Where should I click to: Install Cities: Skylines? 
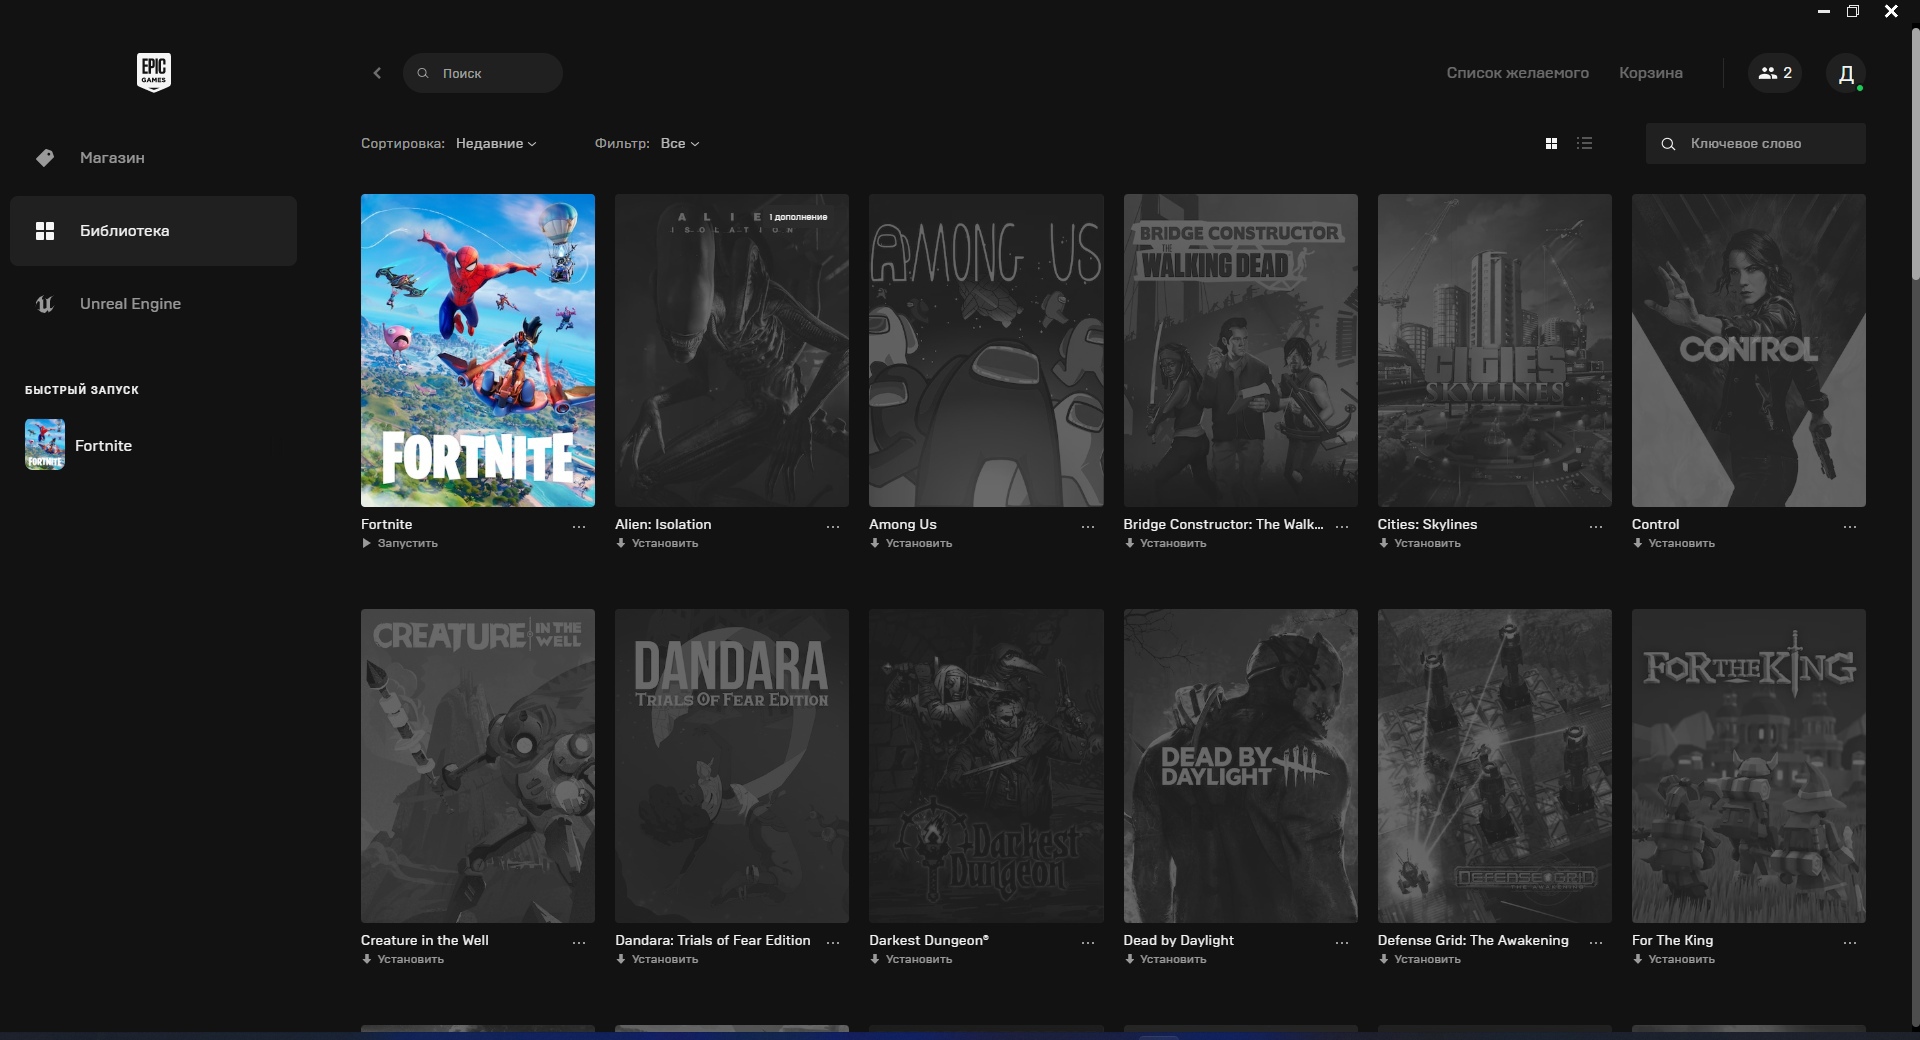click(x=1420, y=544)
